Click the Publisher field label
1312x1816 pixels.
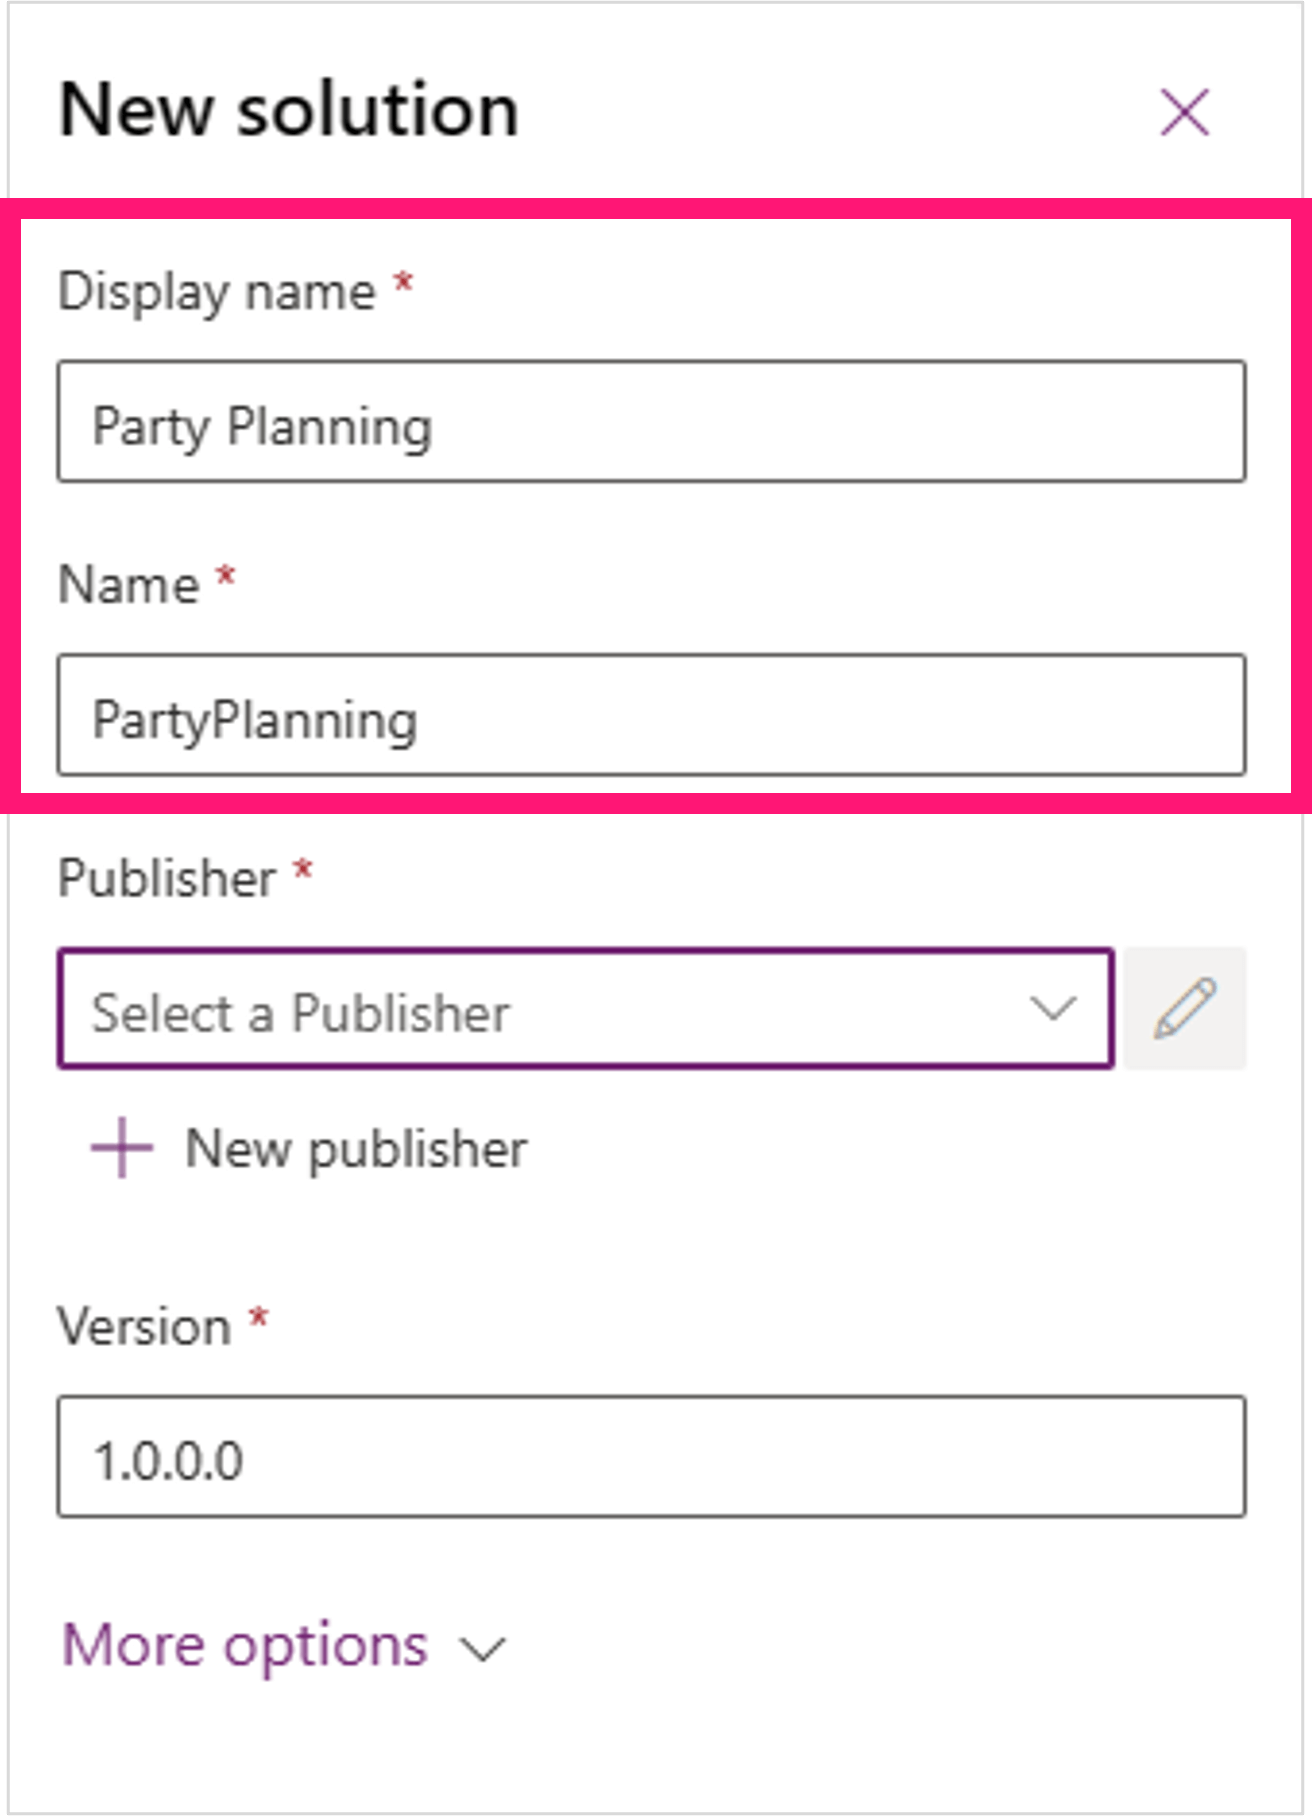tap(167, 878)
